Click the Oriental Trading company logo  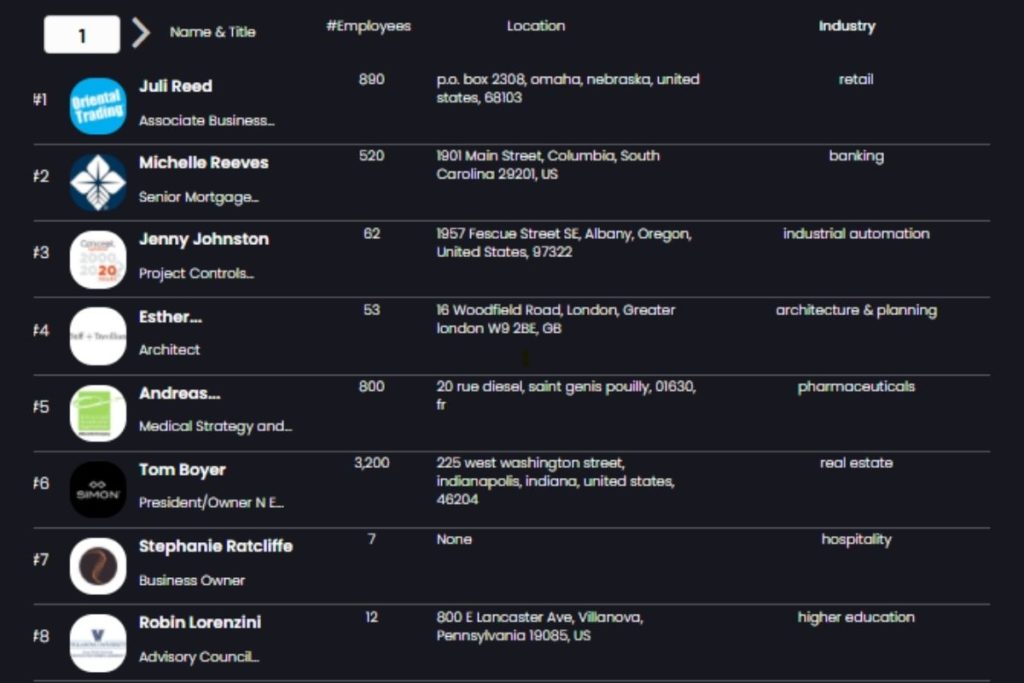tap(98, 105)
